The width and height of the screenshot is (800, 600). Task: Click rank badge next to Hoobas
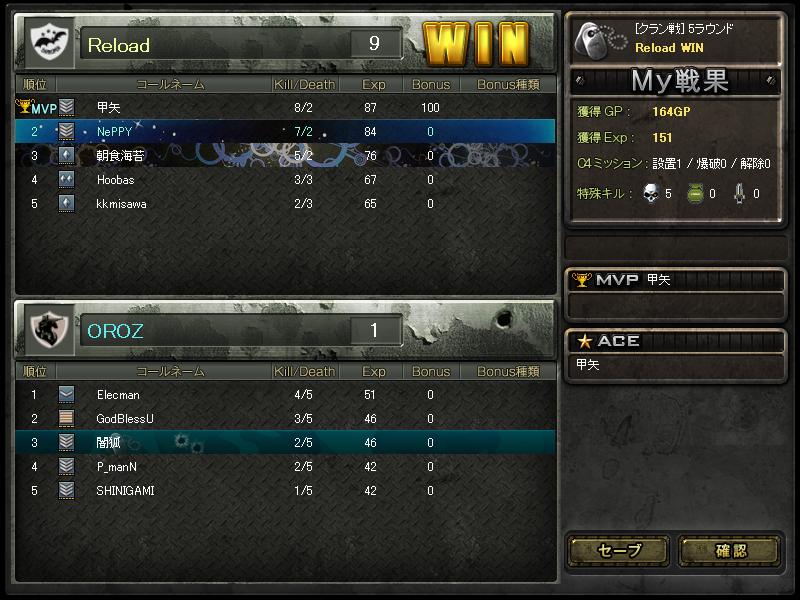tap(66, 179)
